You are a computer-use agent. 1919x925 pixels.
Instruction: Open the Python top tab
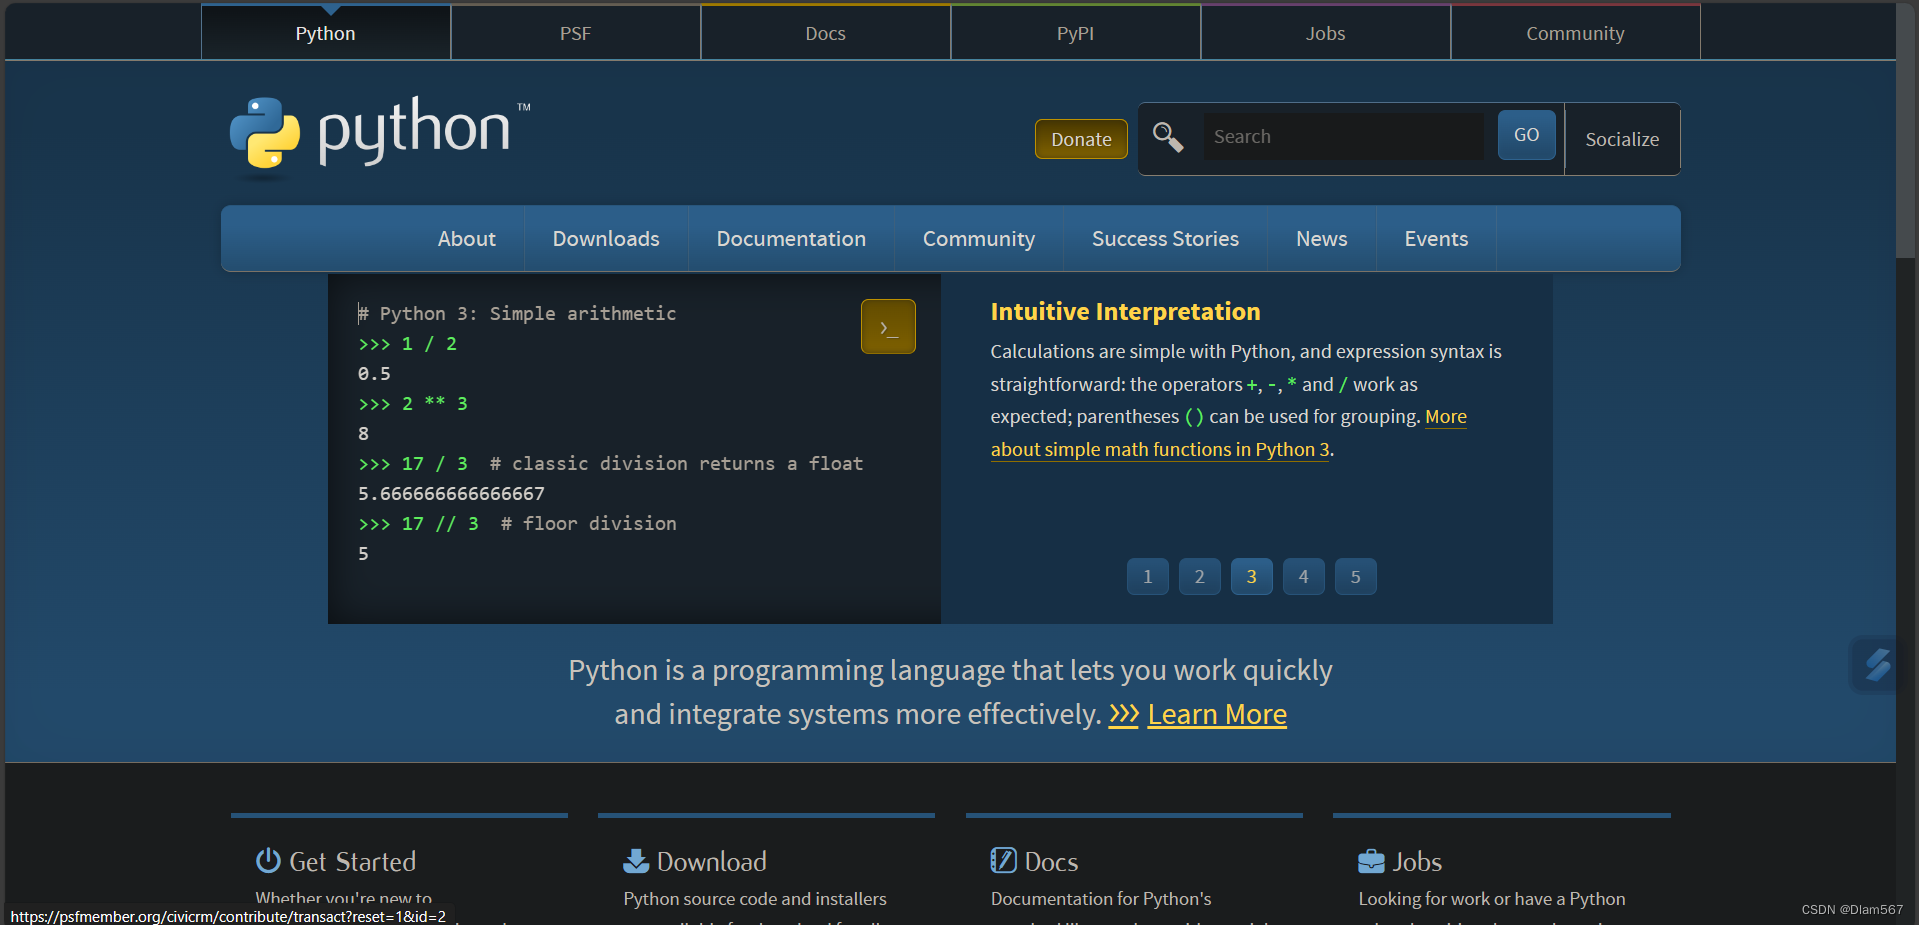point(326,33)
